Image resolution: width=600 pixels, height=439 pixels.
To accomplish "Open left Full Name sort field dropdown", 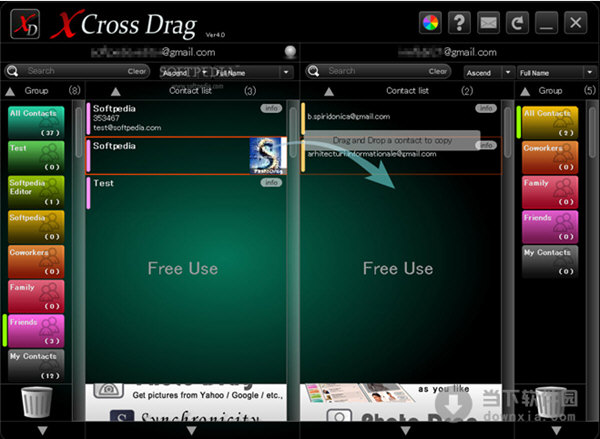I will pyautogui.click(x=253, y=72).
